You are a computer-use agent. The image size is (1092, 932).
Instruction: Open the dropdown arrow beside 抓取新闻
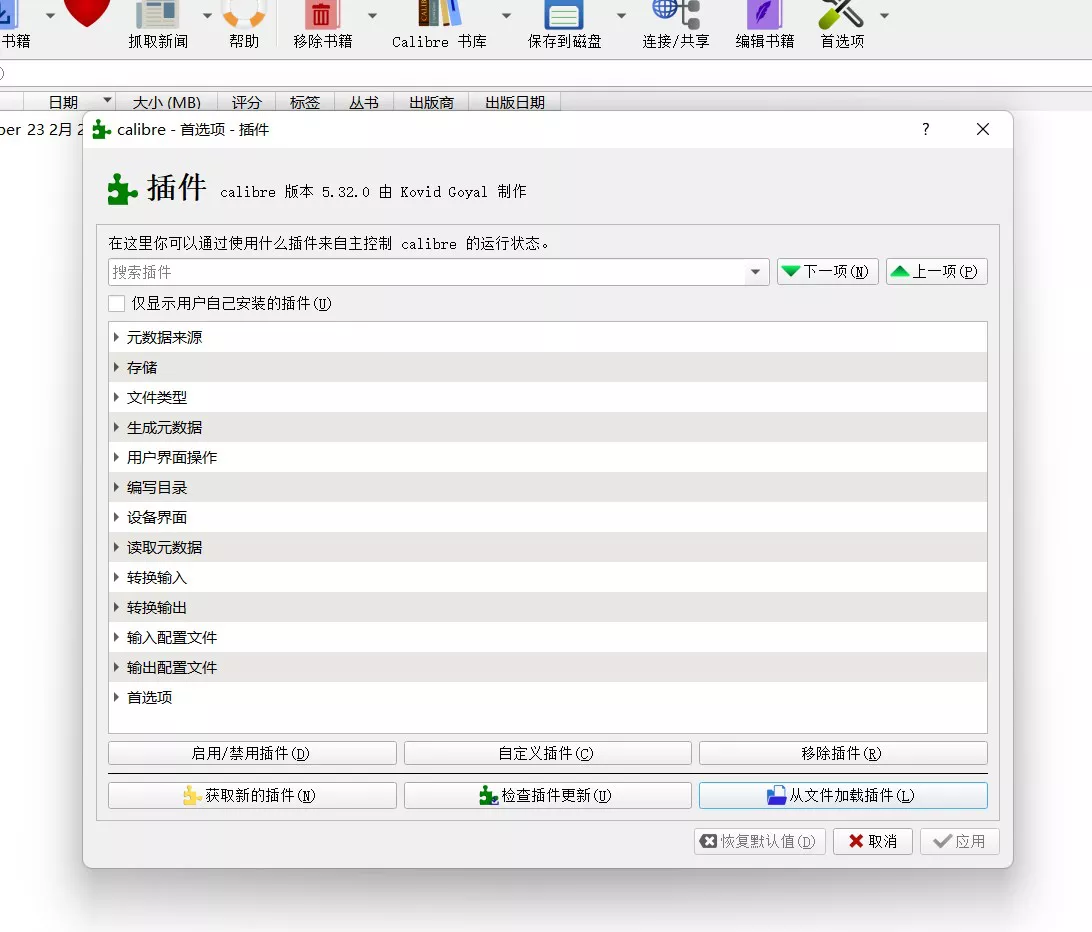click(208, 15)
